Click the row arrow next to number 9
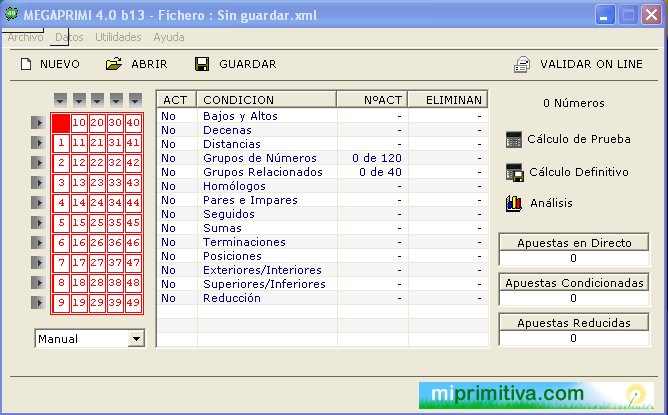668x415 pixels. point(38,303)
